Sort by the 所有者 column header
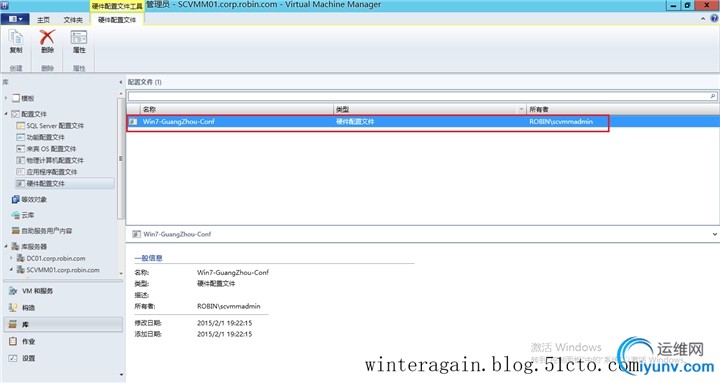720x383 pixels. pyautogui.click(x=623, y=109)
